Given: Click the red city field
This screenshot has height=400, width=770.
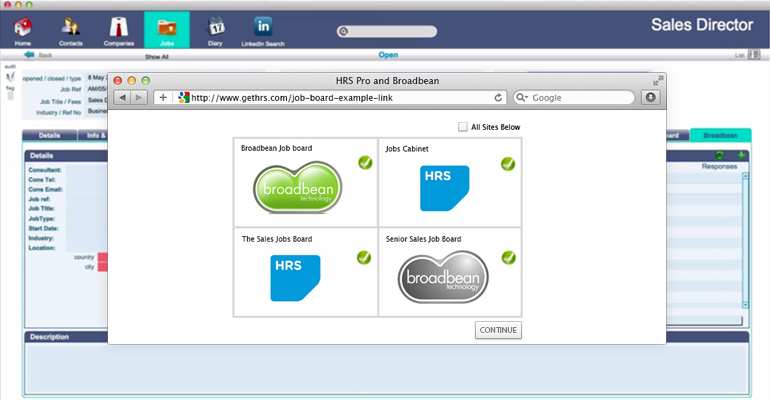Looking at the screenshot, I should click(x=103, y=267).
